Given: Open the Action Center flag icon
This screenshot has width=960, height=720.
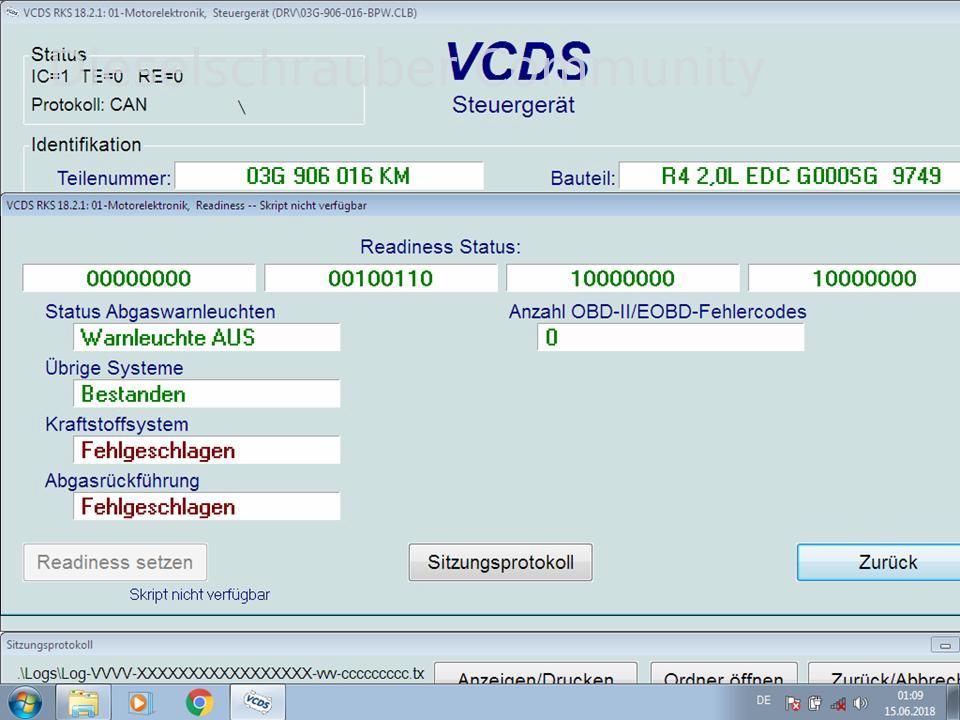Looking at the screenshot, I should pos(793,703).
